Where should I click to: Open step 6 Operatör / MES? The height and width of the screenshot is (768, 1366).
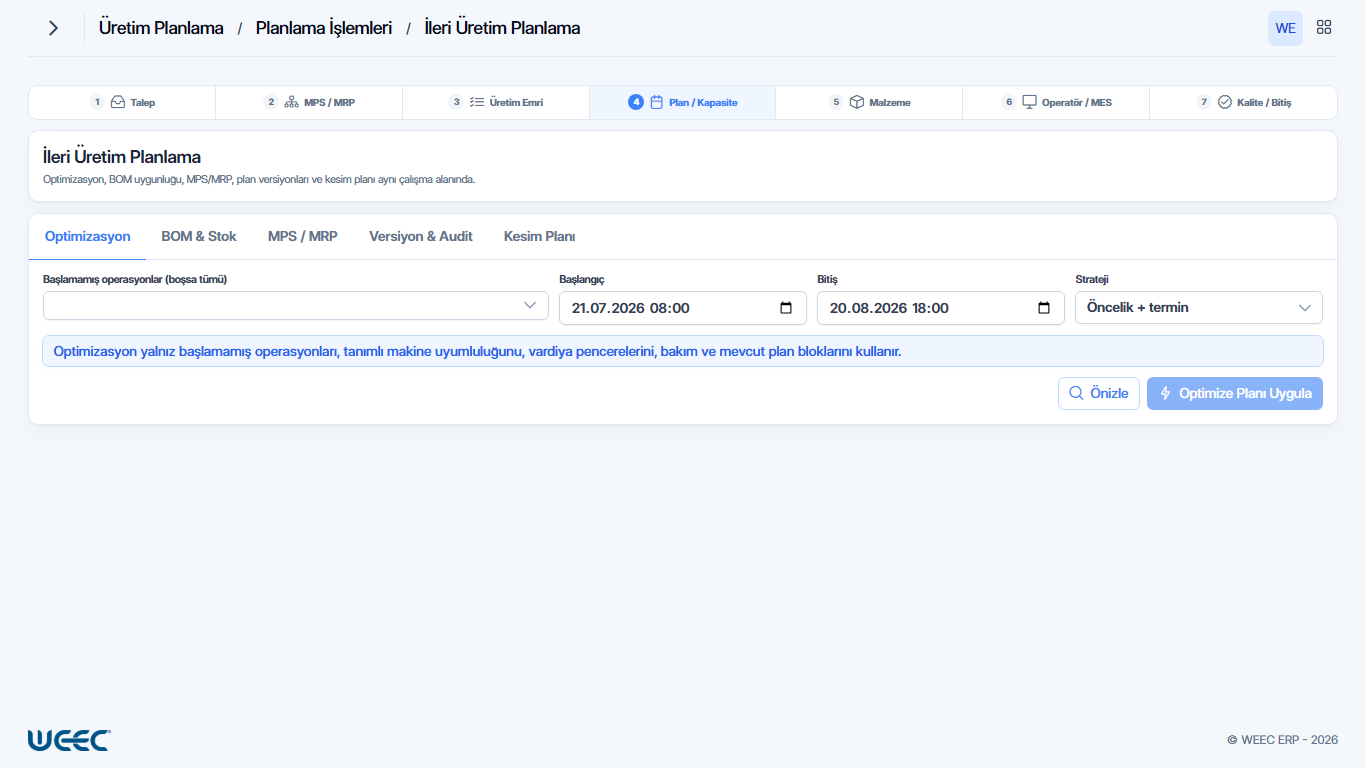click(1056, 102)
